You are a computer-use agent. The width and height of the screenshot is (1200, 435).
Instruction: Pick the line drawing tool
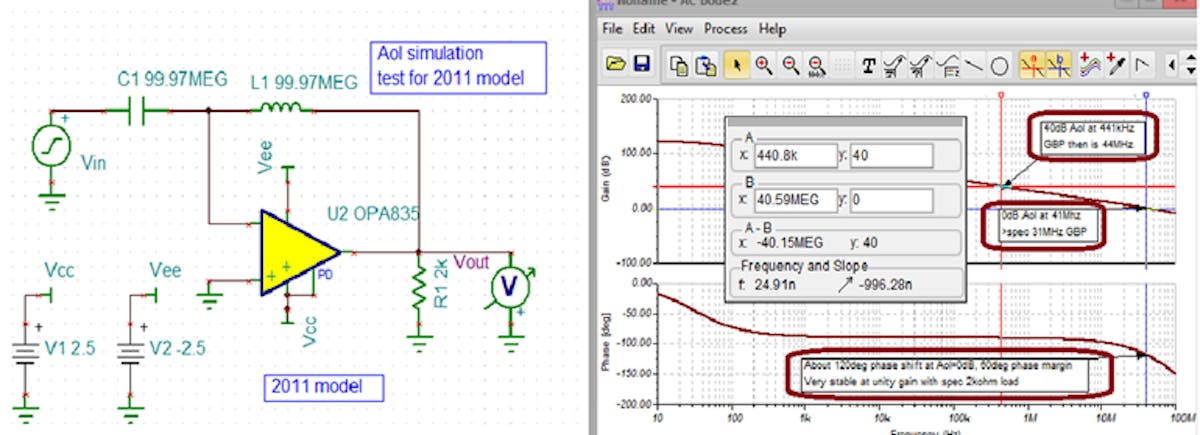pos(974,66)
